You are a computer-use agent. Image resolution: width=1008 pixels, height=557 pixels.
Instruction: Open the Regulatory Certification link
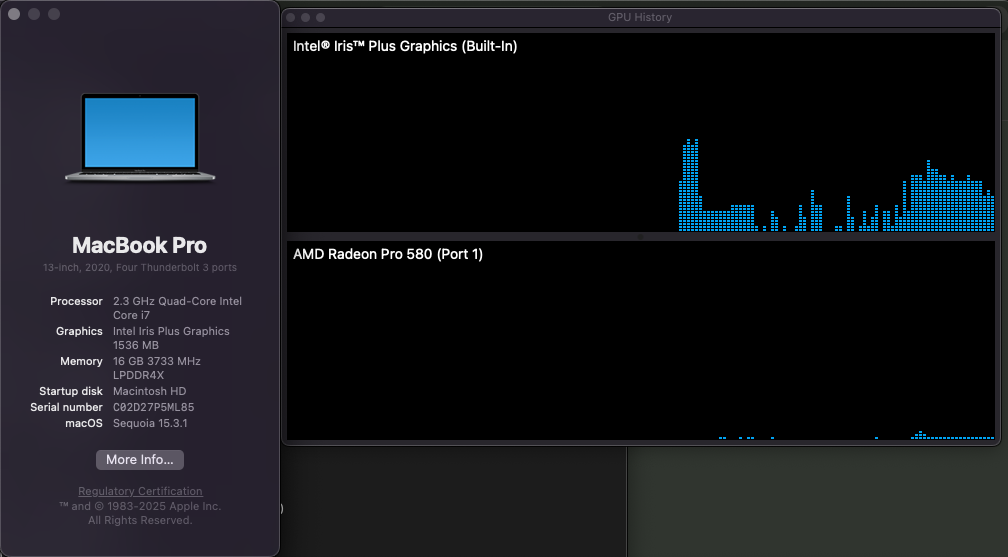[140, 491]
